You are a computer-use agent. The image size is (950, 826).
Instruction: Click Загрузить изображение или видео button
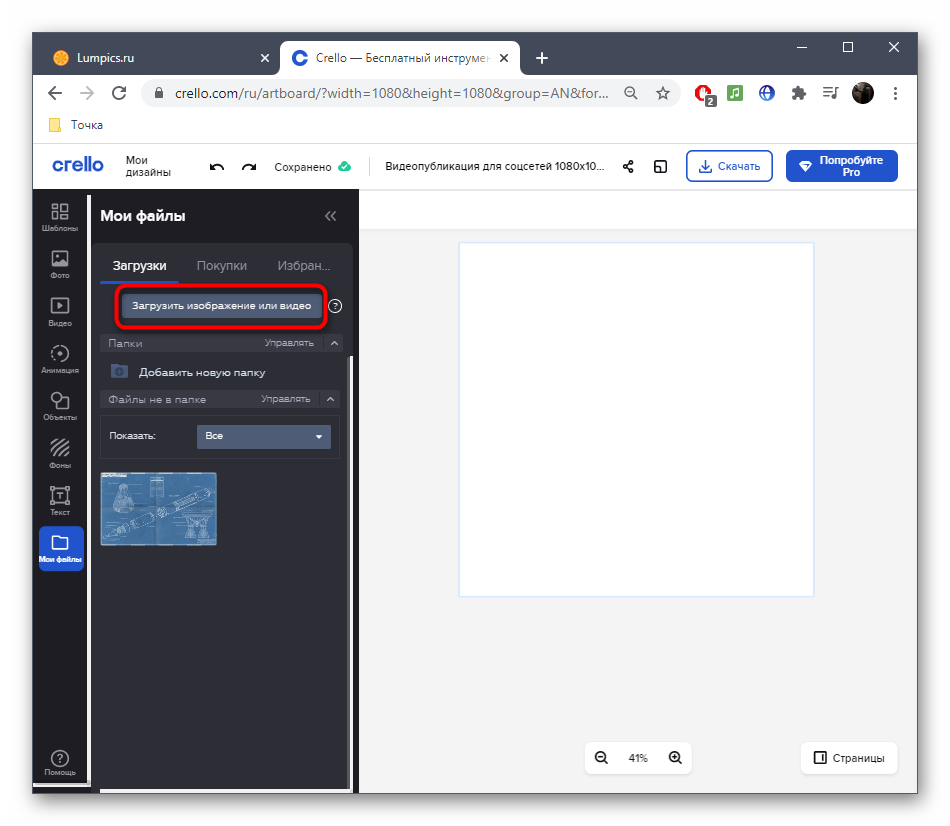pos(222,306)
